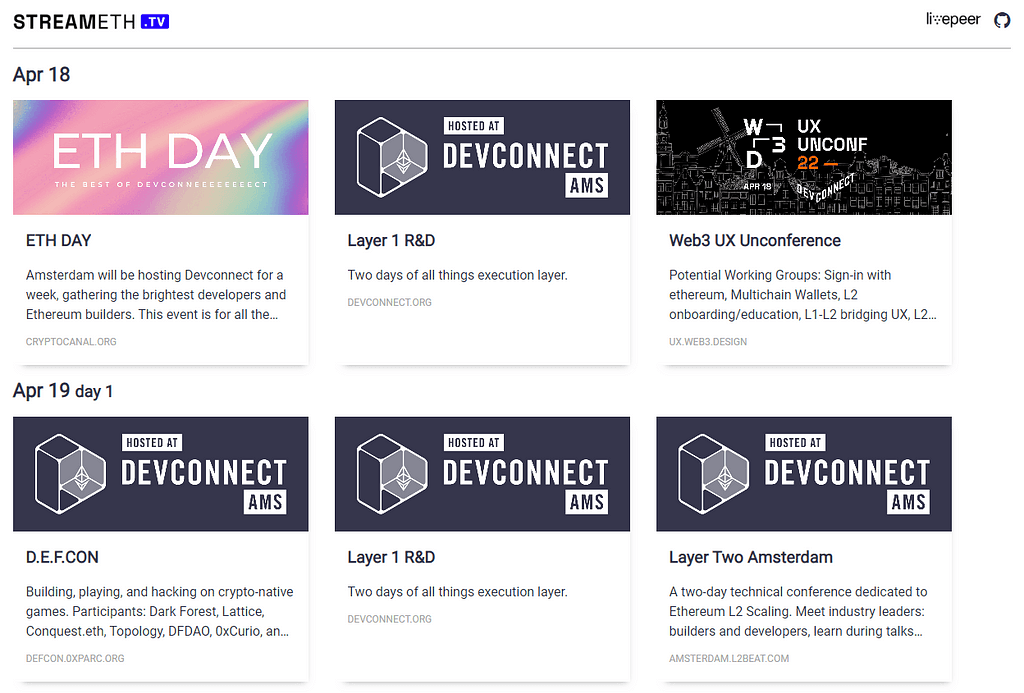1024x693 pixels.
Task: Visit the DEFCON.0XPARC.ORG link
Action: click(76, 659)
